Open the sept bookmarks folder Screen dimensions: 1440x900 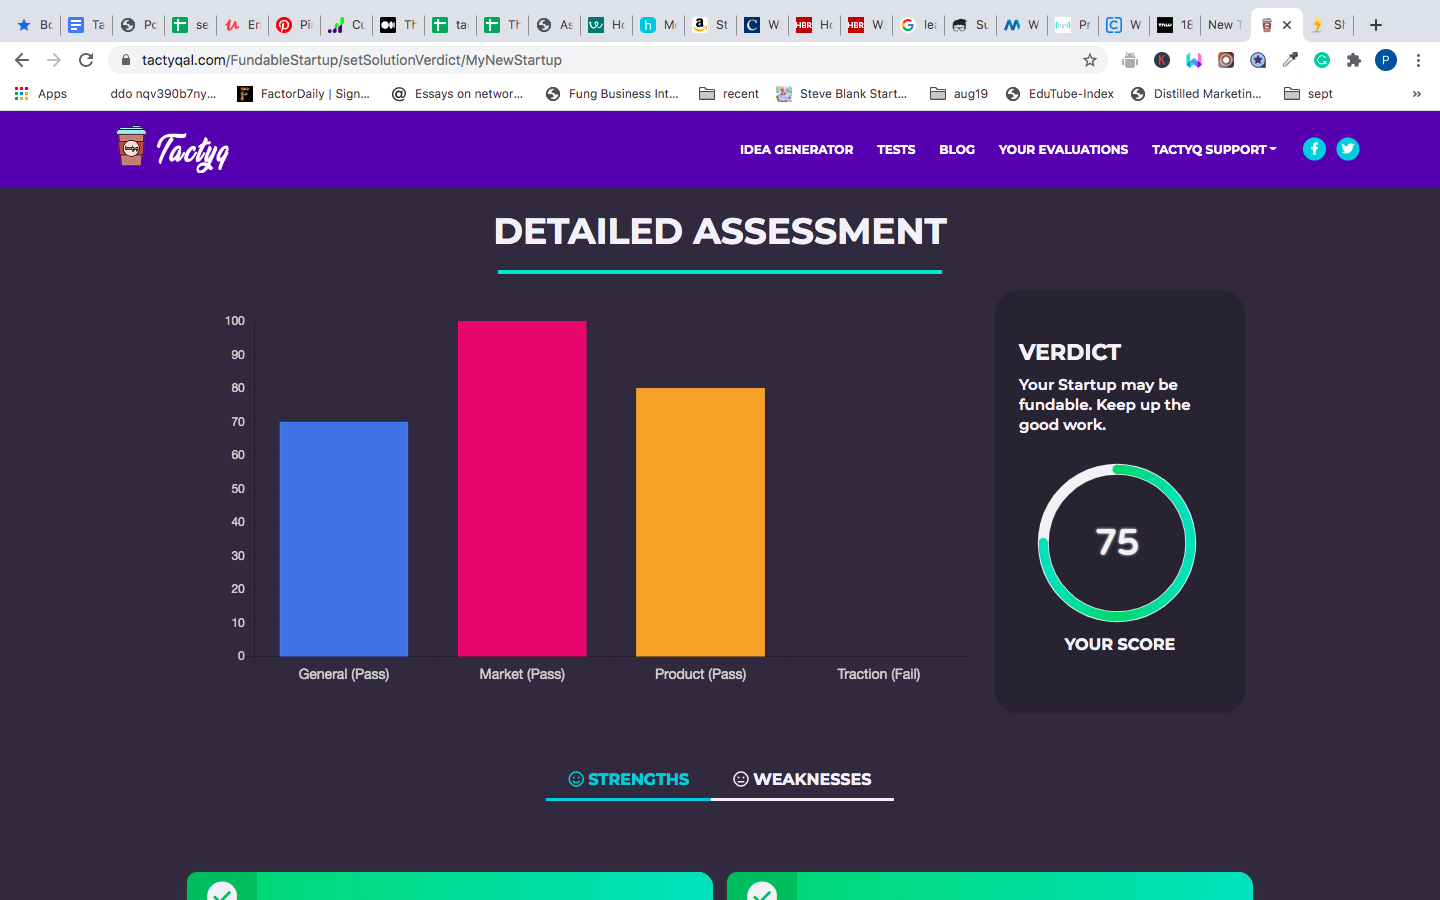pos(1309,94)
